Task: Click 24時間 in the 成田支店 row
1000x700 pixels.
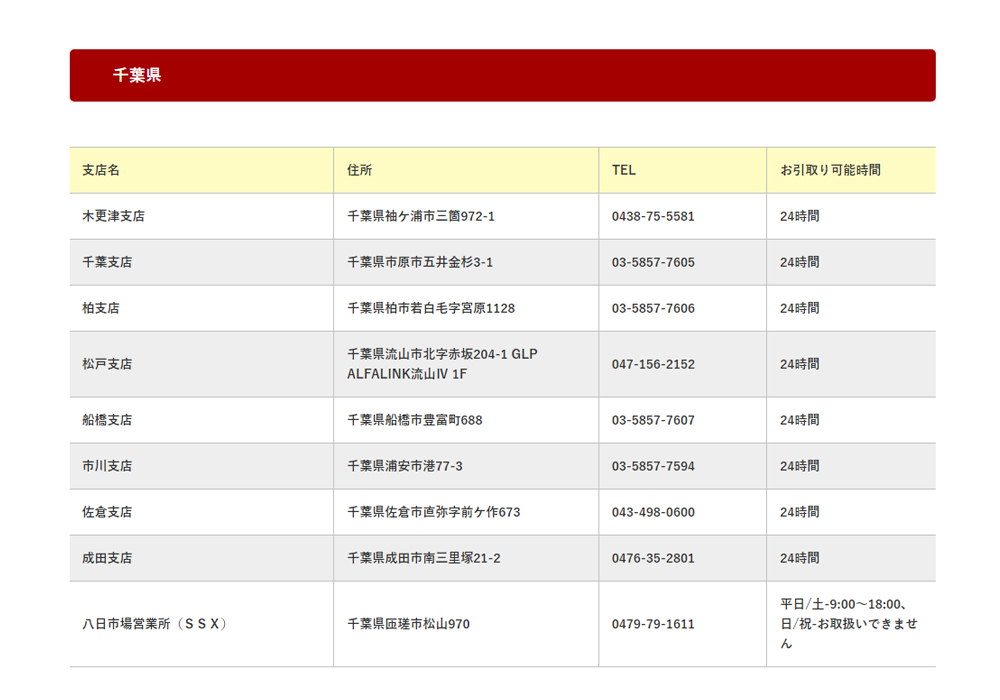Action: 800,558
